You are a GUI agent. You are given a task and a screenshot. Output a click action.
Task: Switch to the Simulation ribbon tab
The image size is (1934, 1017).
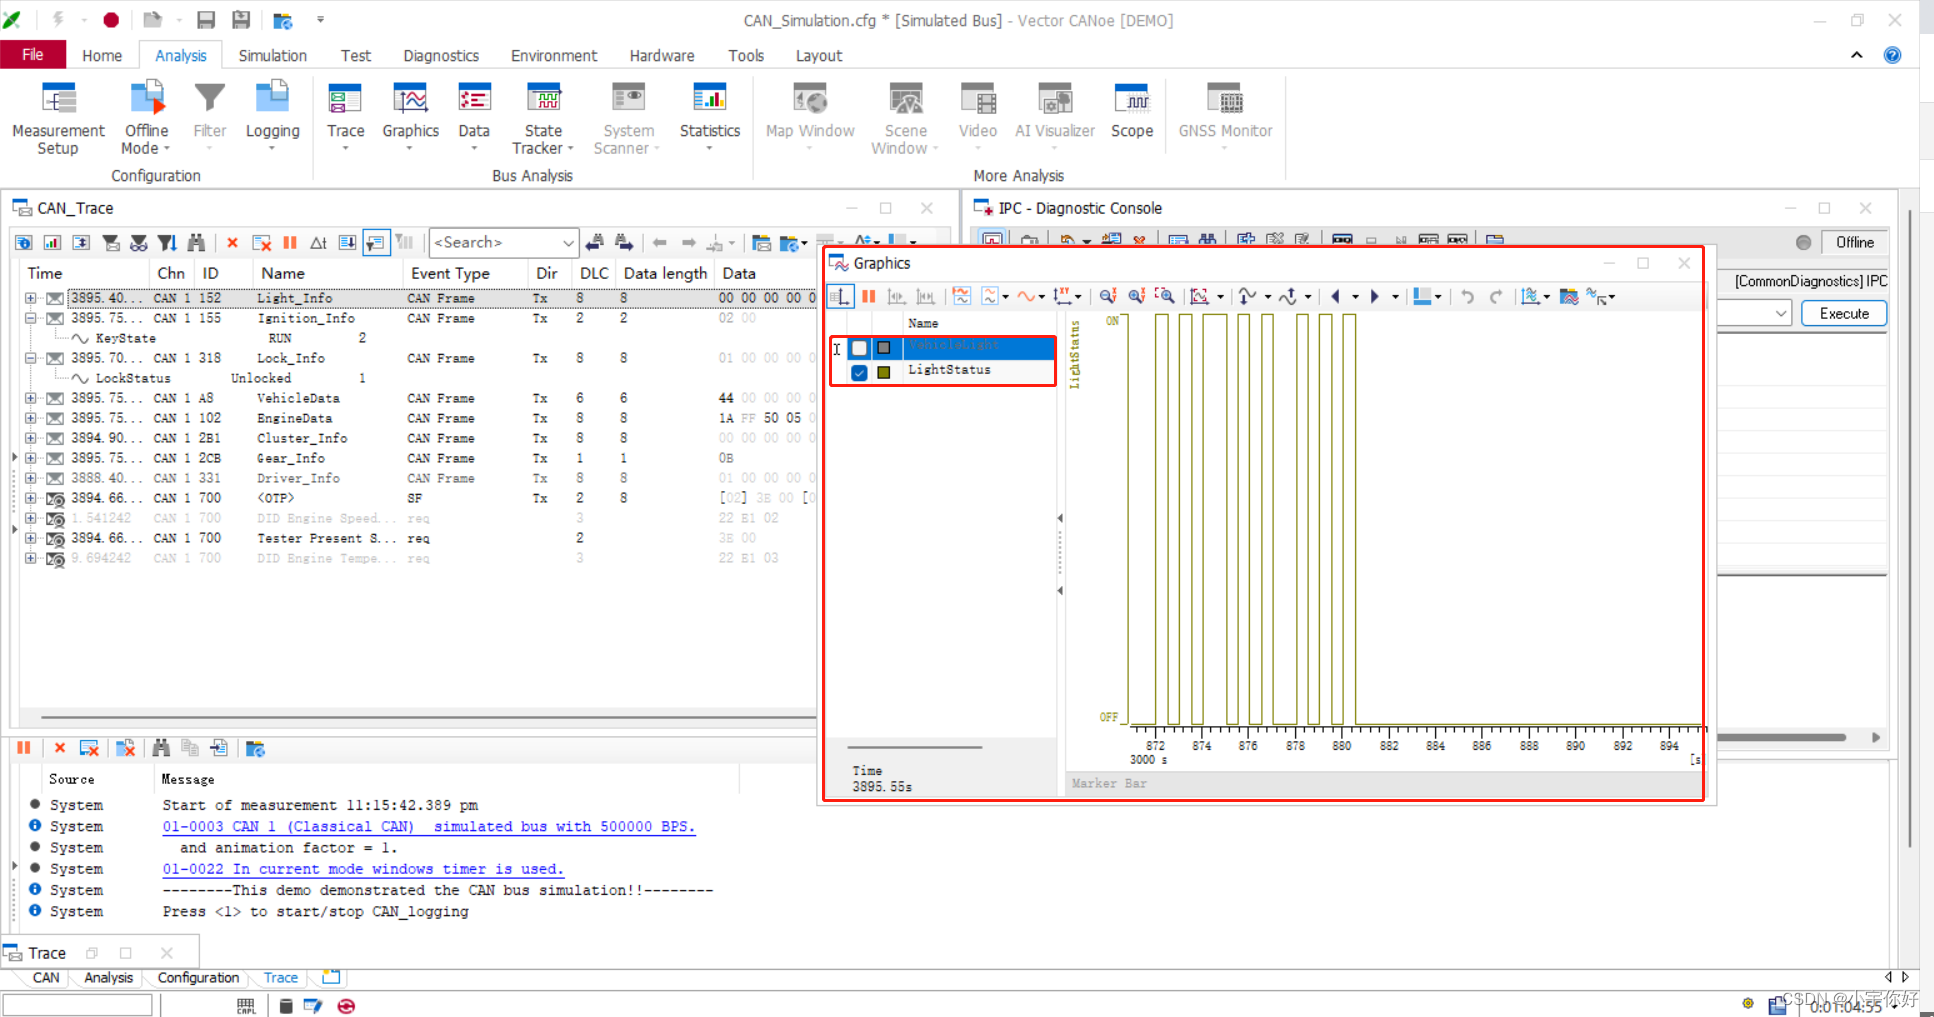(272, 55)
